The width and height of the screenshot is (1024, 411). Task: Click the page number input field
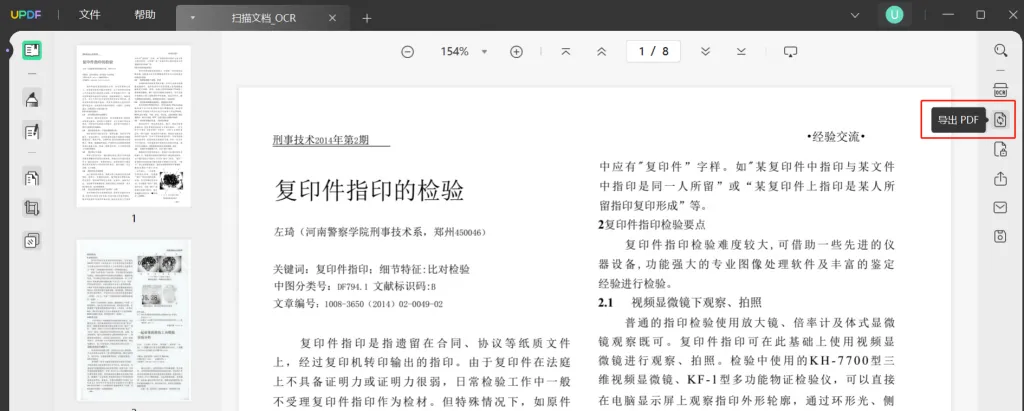tap(653, 52)
